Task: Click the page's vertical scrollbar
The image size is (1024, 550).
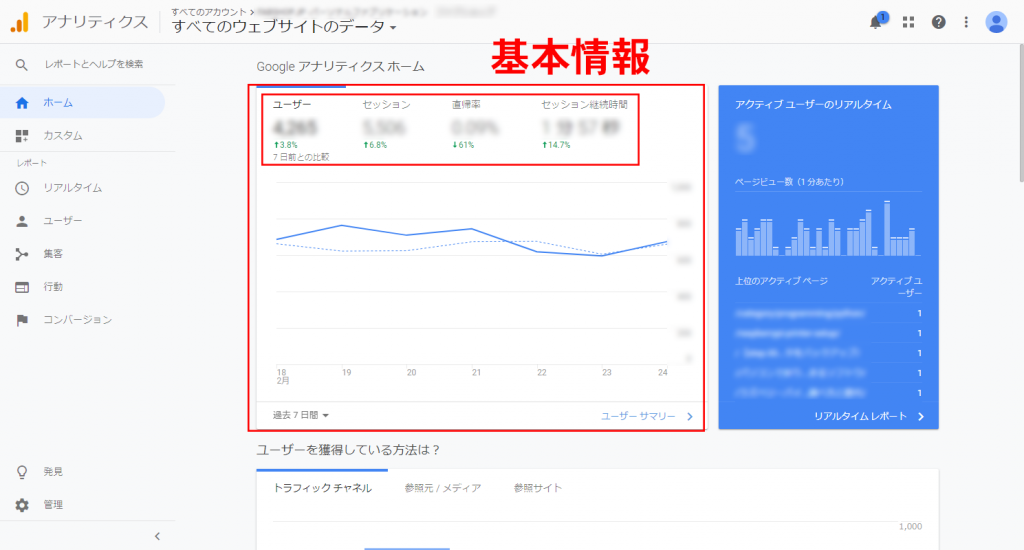Action: pyautogui.click(x=1021, y=114)
